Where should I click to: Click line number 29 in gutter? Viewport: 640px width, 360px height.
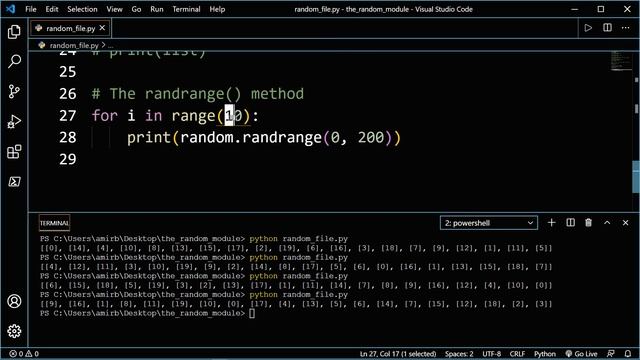tap(68, 159)
